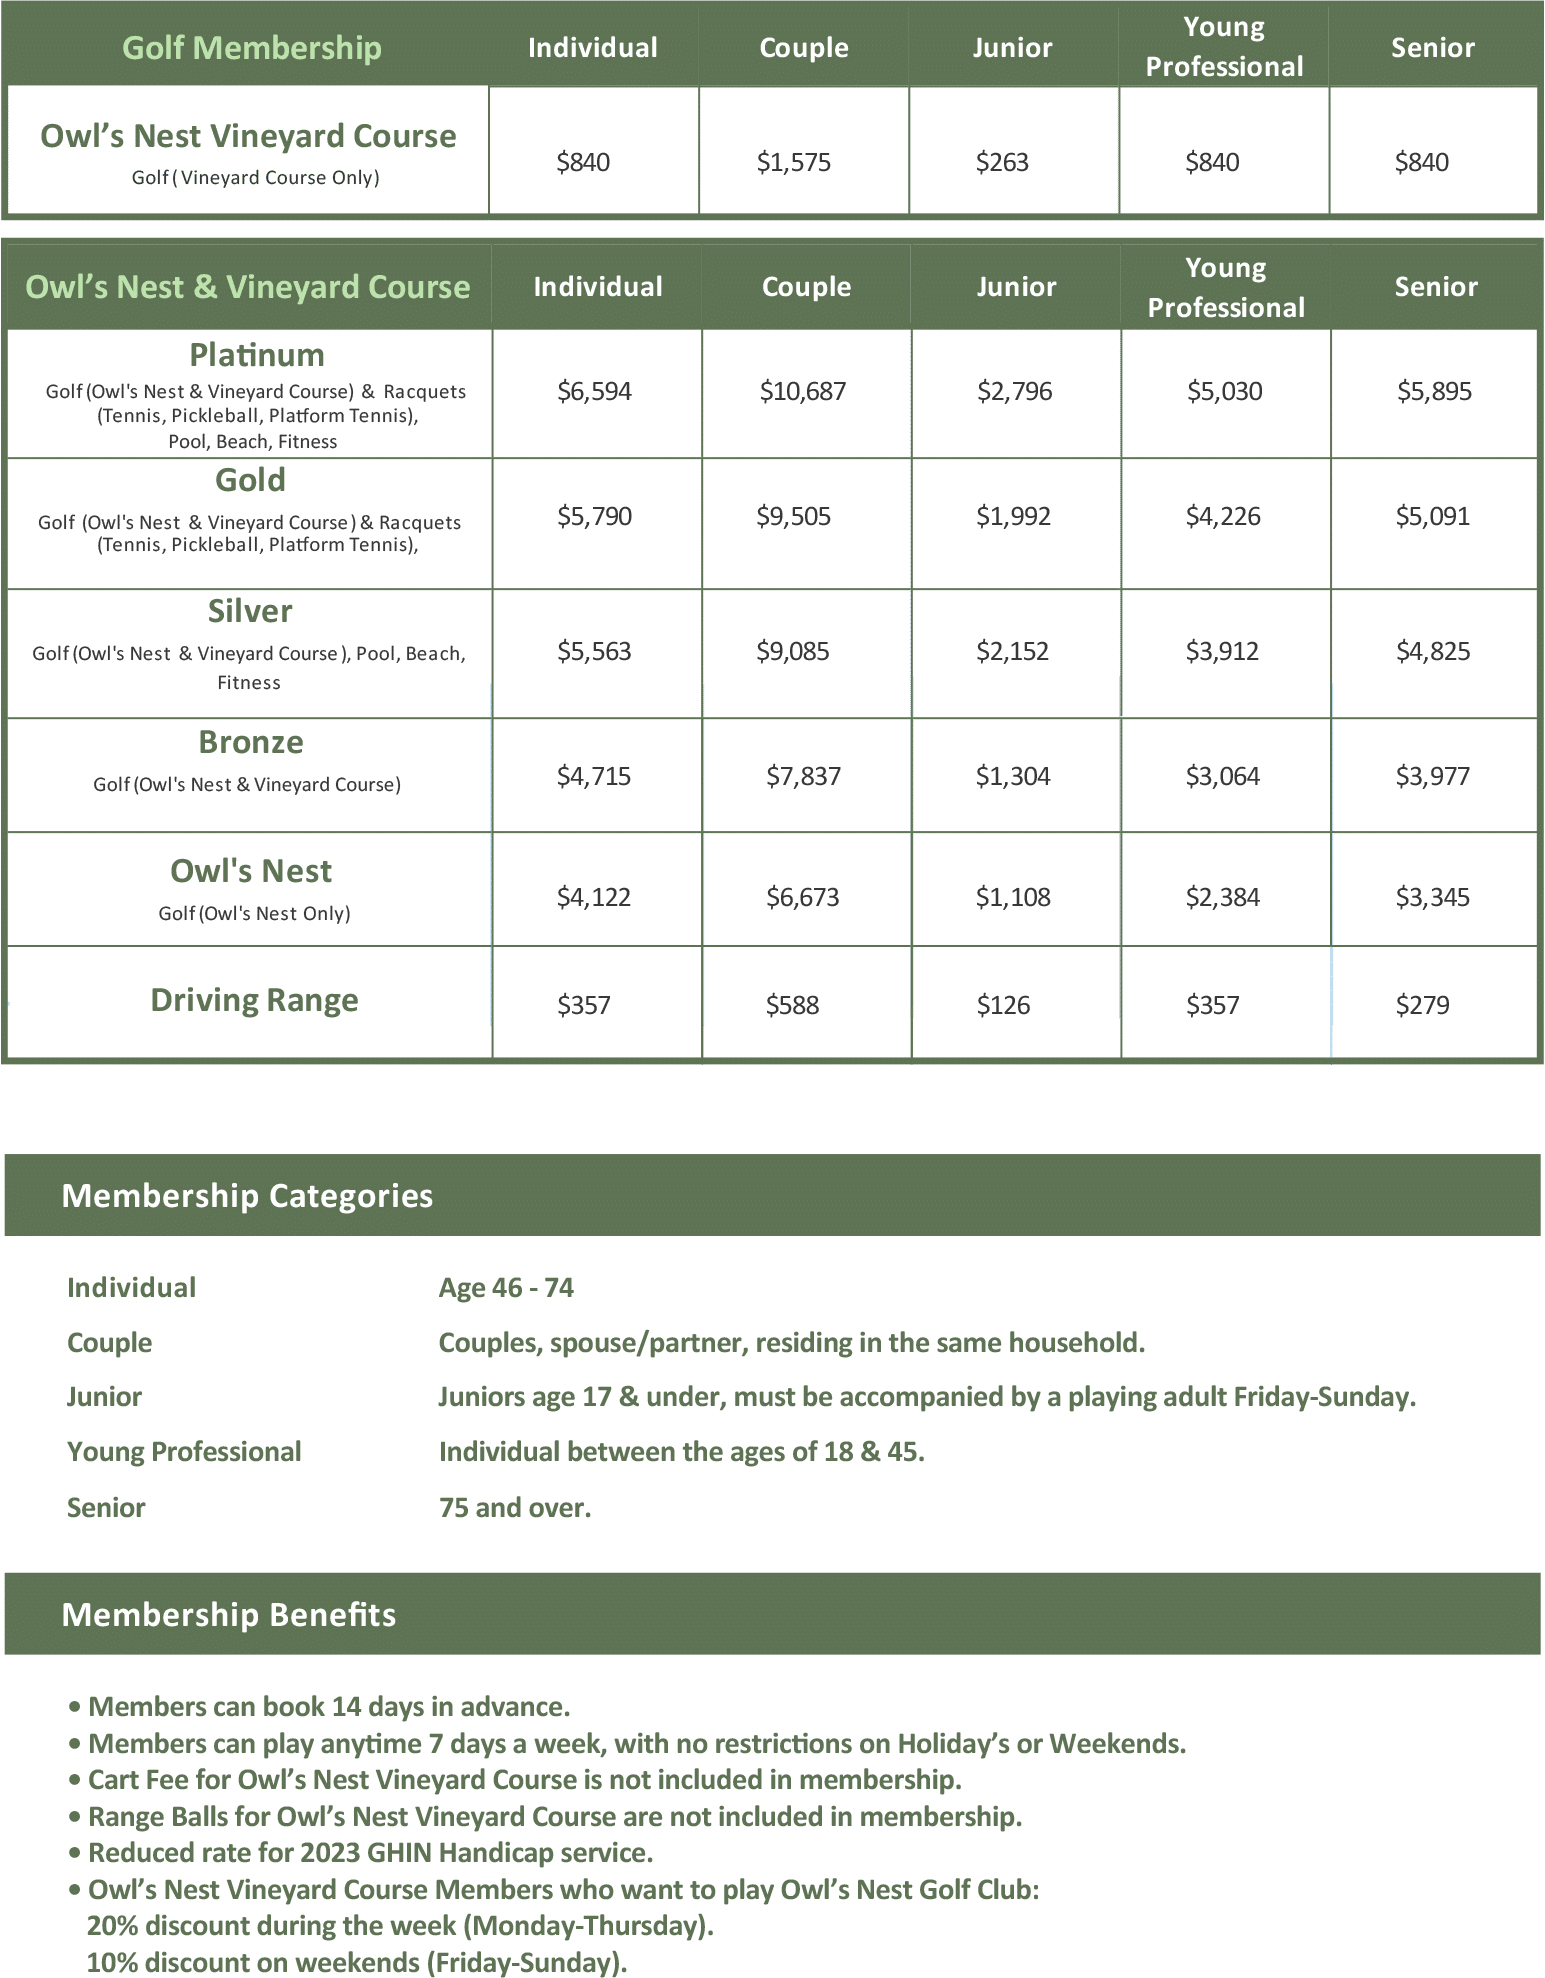Select 'Owl's Nest Vineyard Course' row title
The height and width of the screenshot is (1978, 1545).
click(248, 136)
